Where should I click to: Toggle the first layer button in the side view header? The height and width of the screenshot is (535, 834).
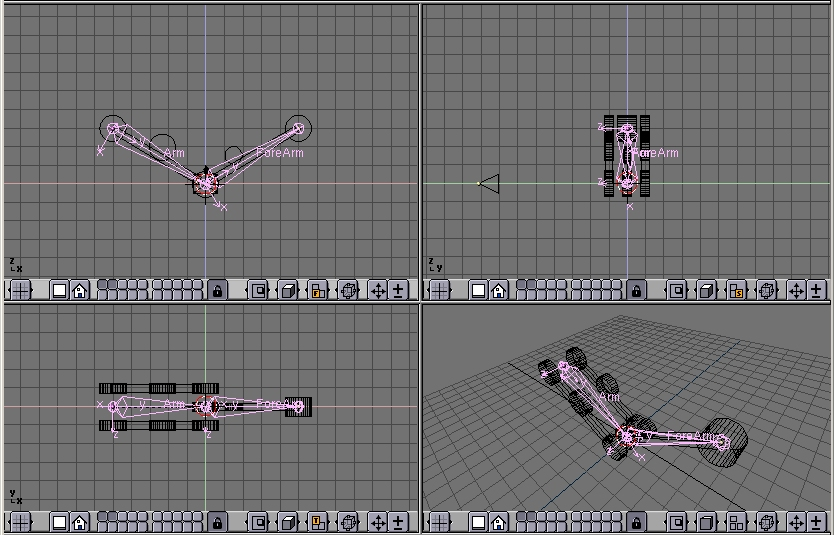tap(520, 286)
